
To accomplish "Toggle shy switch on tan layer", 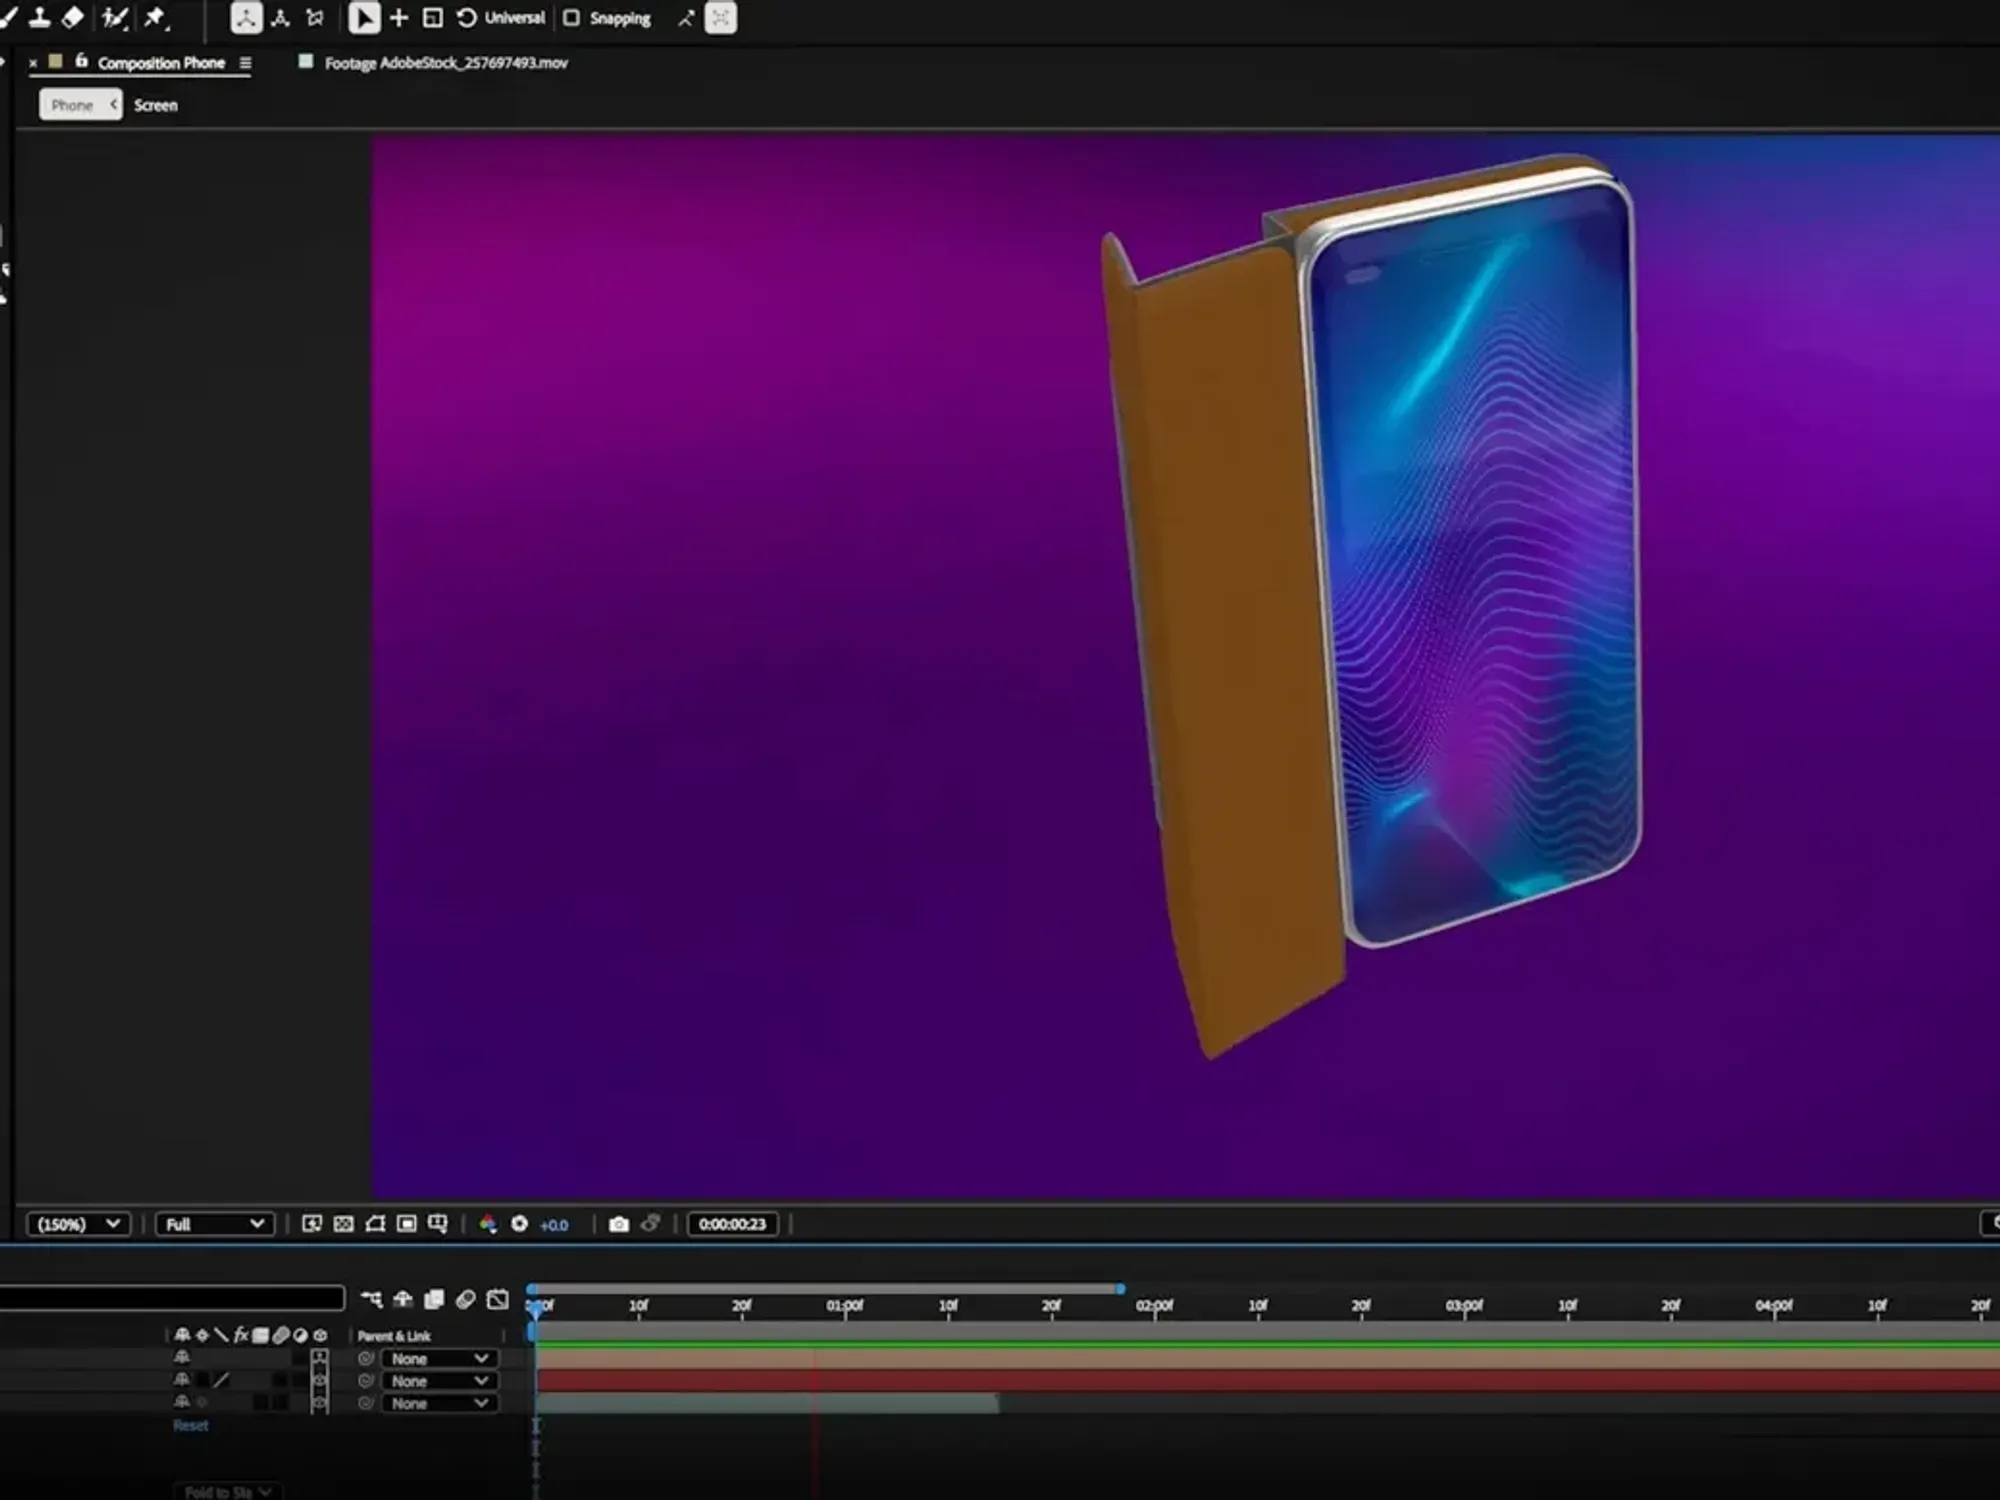I will 182,1358.
